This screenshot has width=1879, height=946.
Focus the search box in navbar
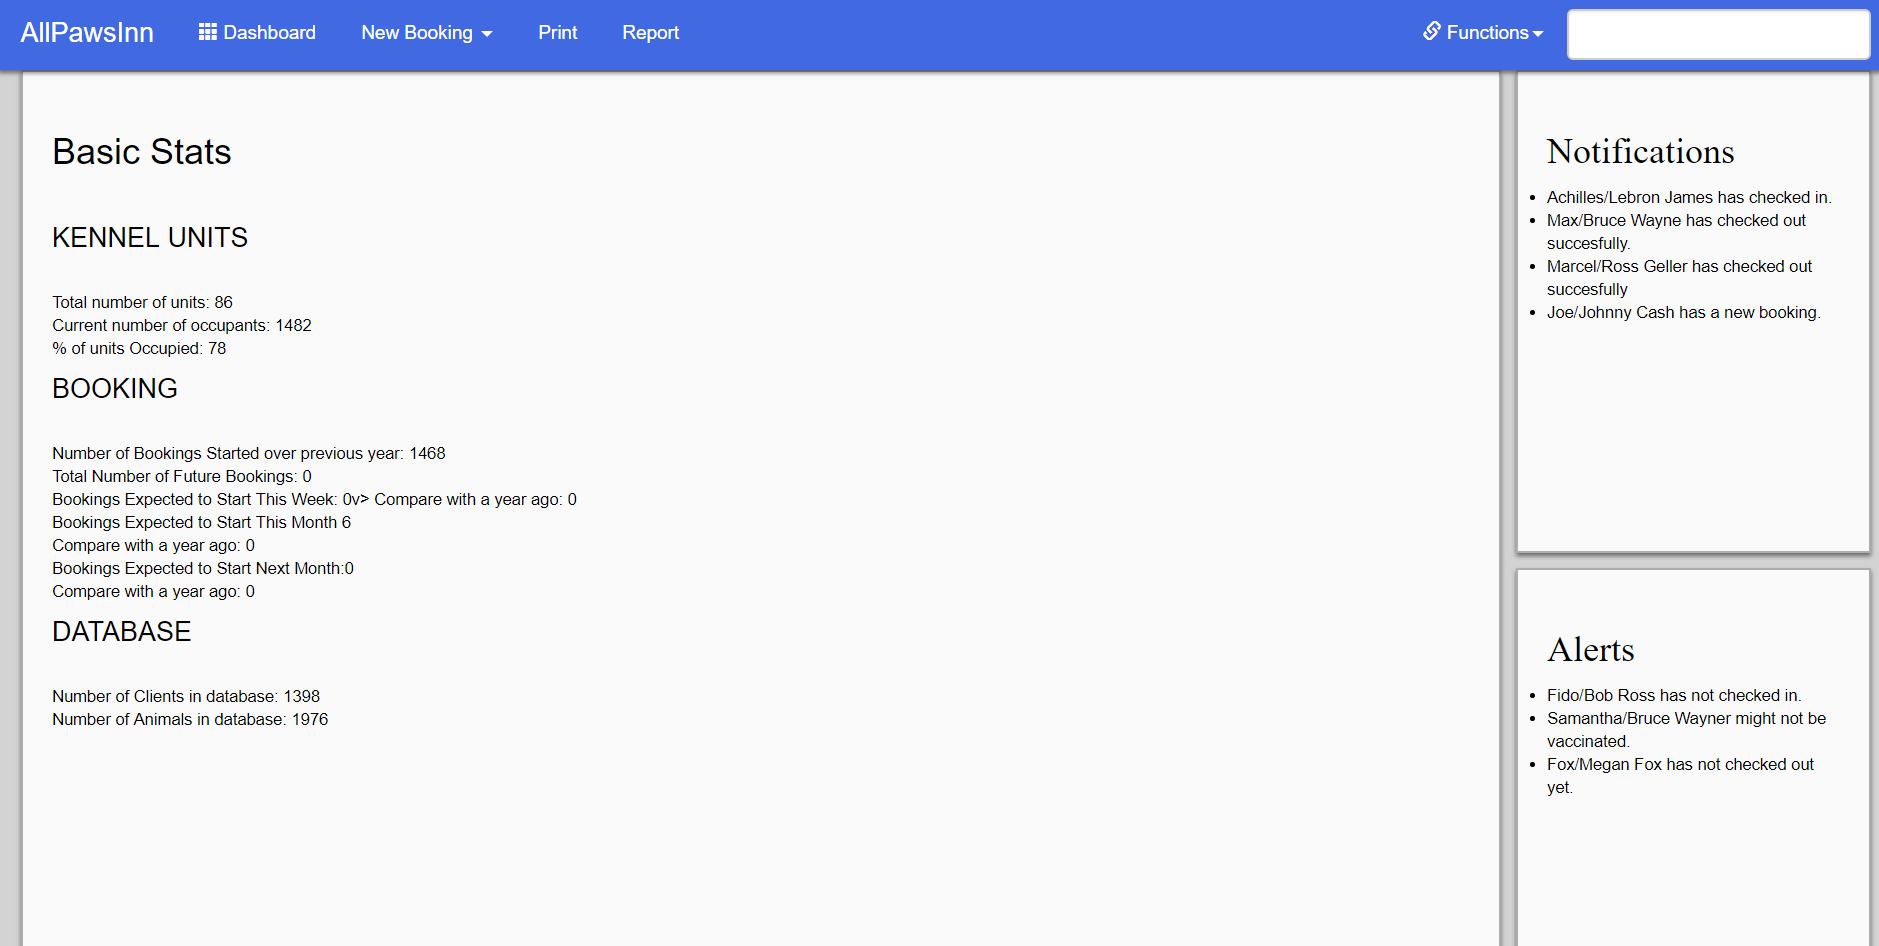(1717, 35)
